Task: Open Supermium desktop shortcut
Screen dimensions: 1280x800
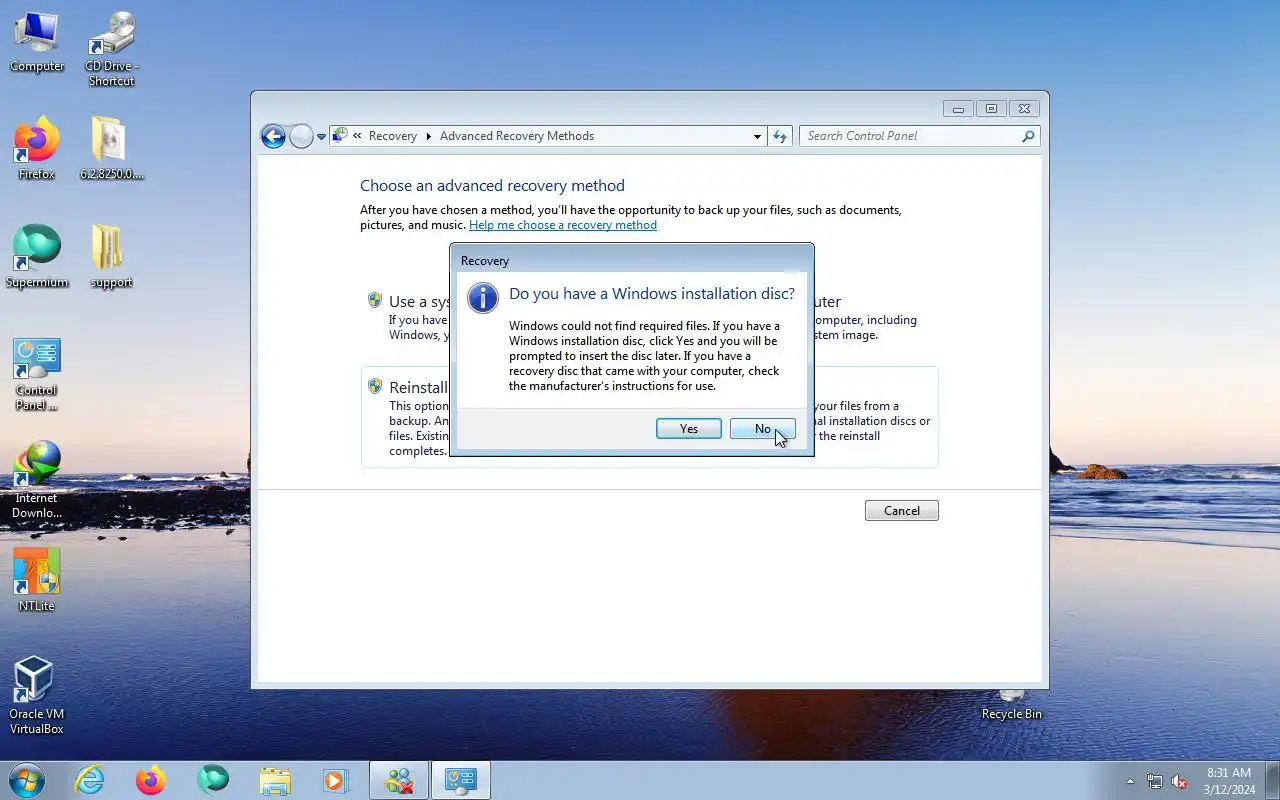Action: 37,257
